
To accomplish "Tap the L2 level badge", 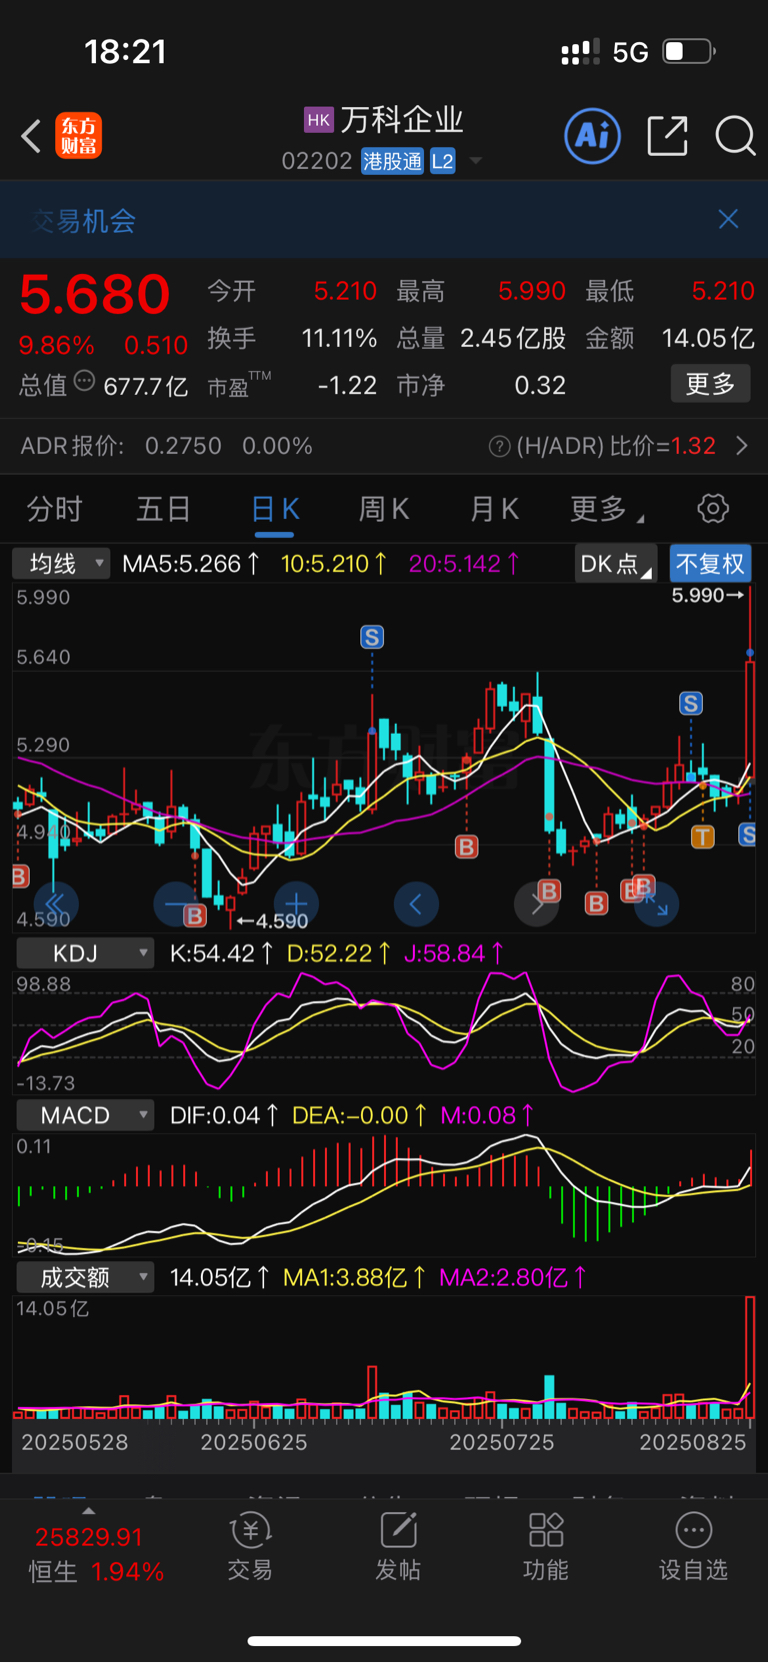I will pos(443,161).
